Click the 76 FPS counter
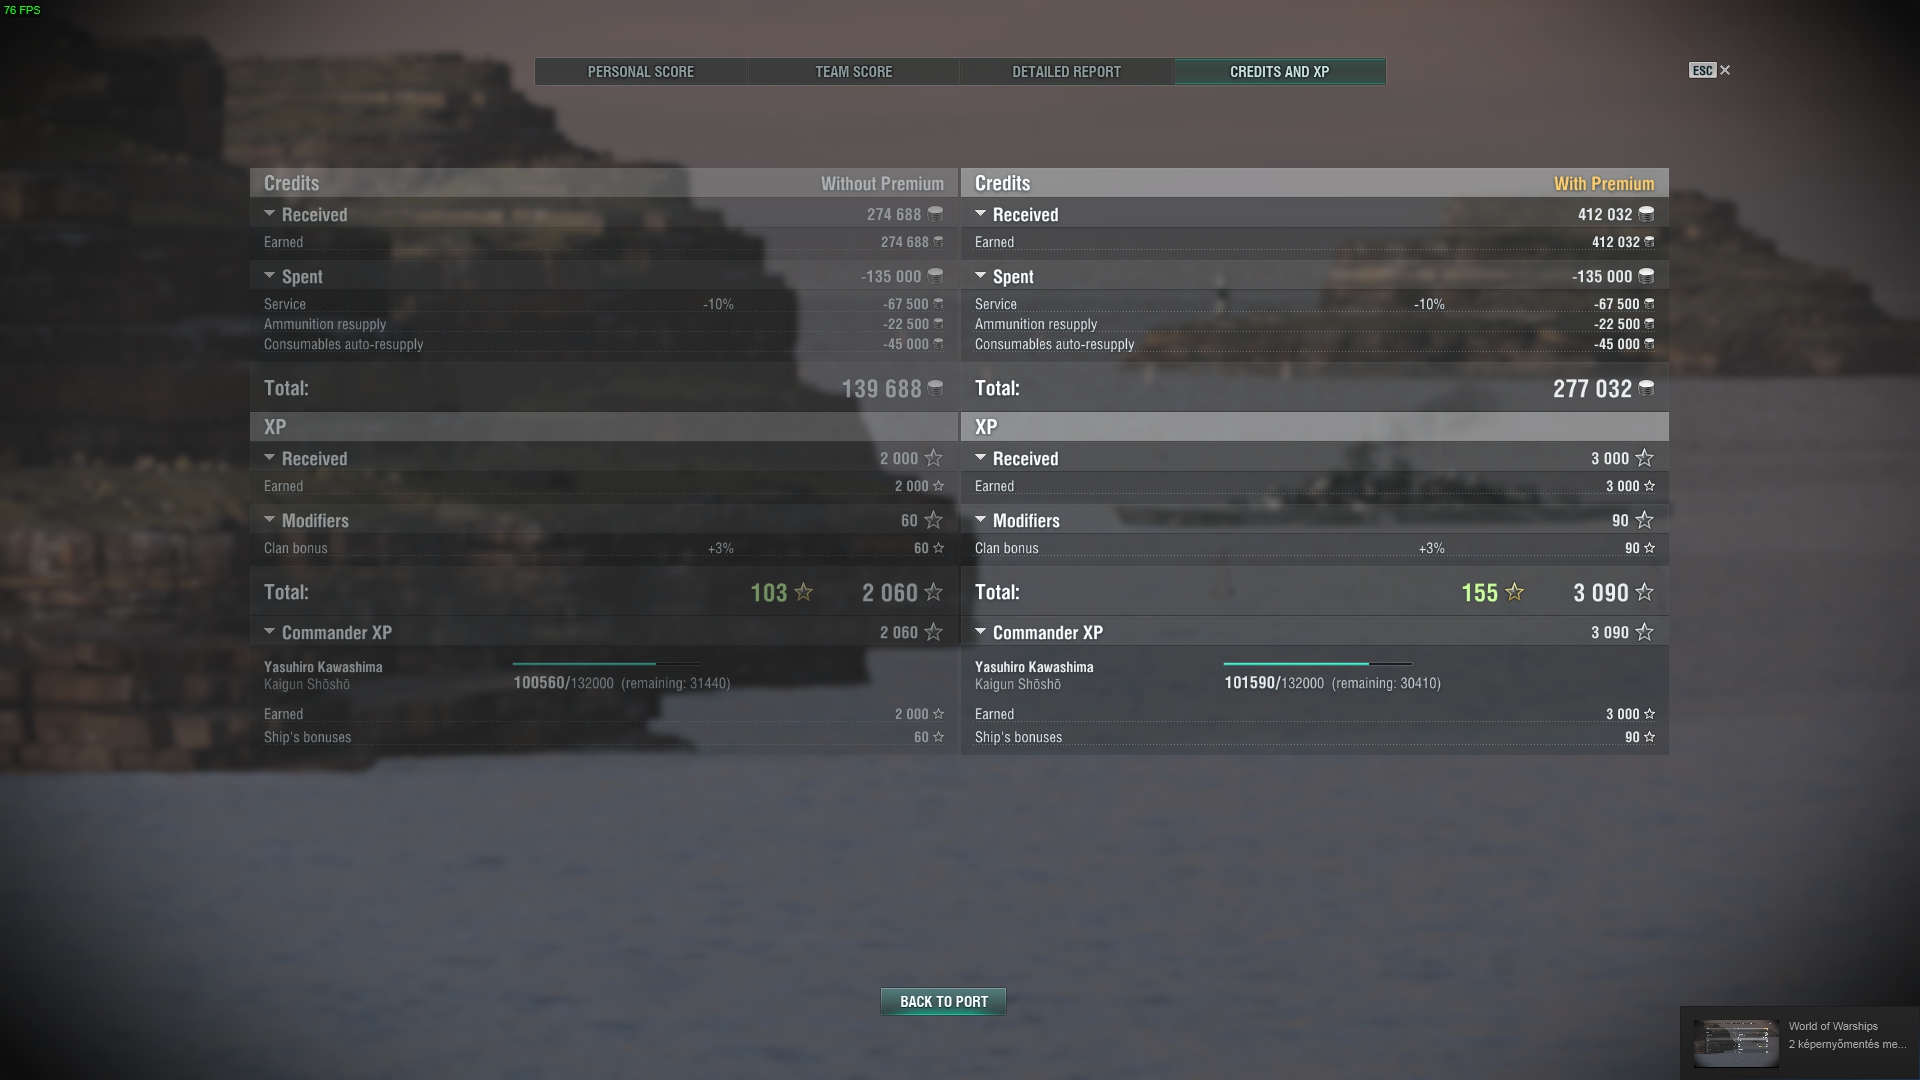The image size is (1920, 1080). pyautogui.click(x=22, y=10)
